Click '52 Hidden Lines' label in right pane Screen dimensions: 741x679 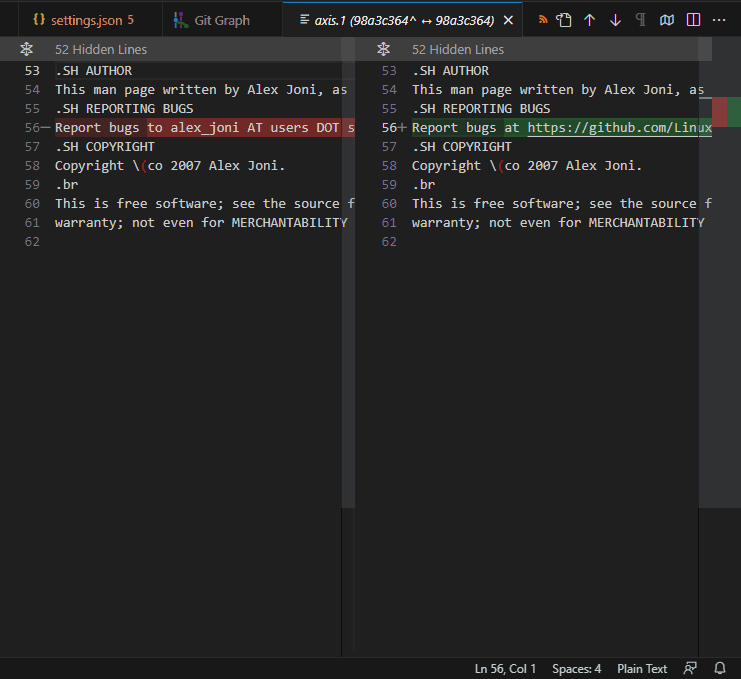[x=457, y=49]
